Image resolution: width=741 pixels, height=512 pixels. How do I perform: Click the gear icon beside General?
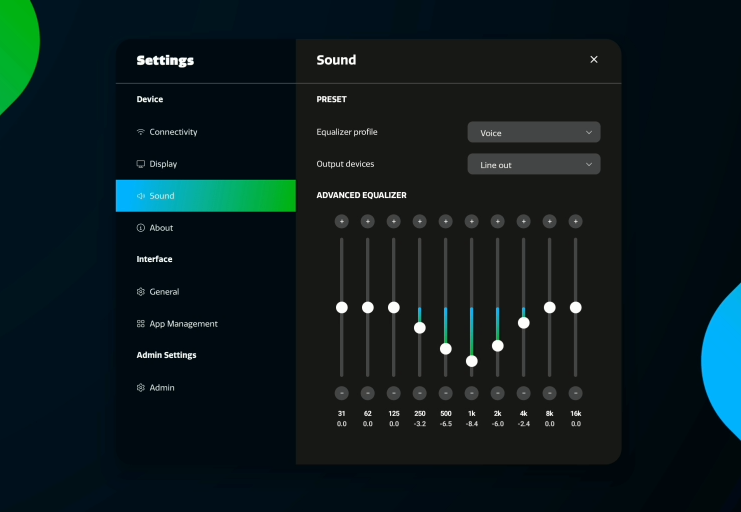140,292
